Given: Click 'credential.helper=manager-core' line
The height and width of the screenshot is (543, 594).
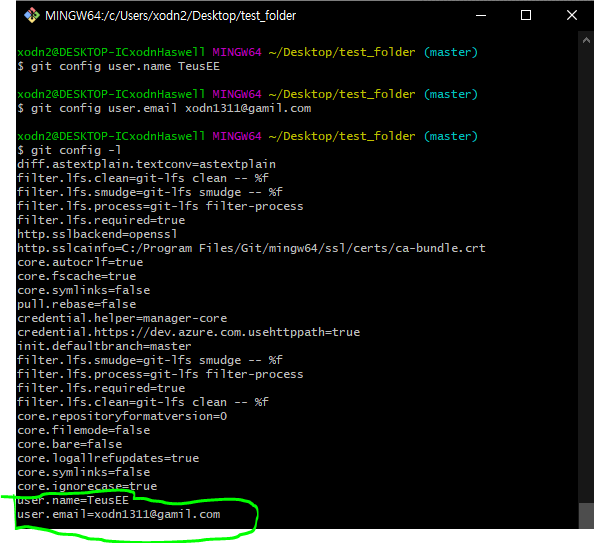Looking at the screenshot, I should click(x=122, y=318).
